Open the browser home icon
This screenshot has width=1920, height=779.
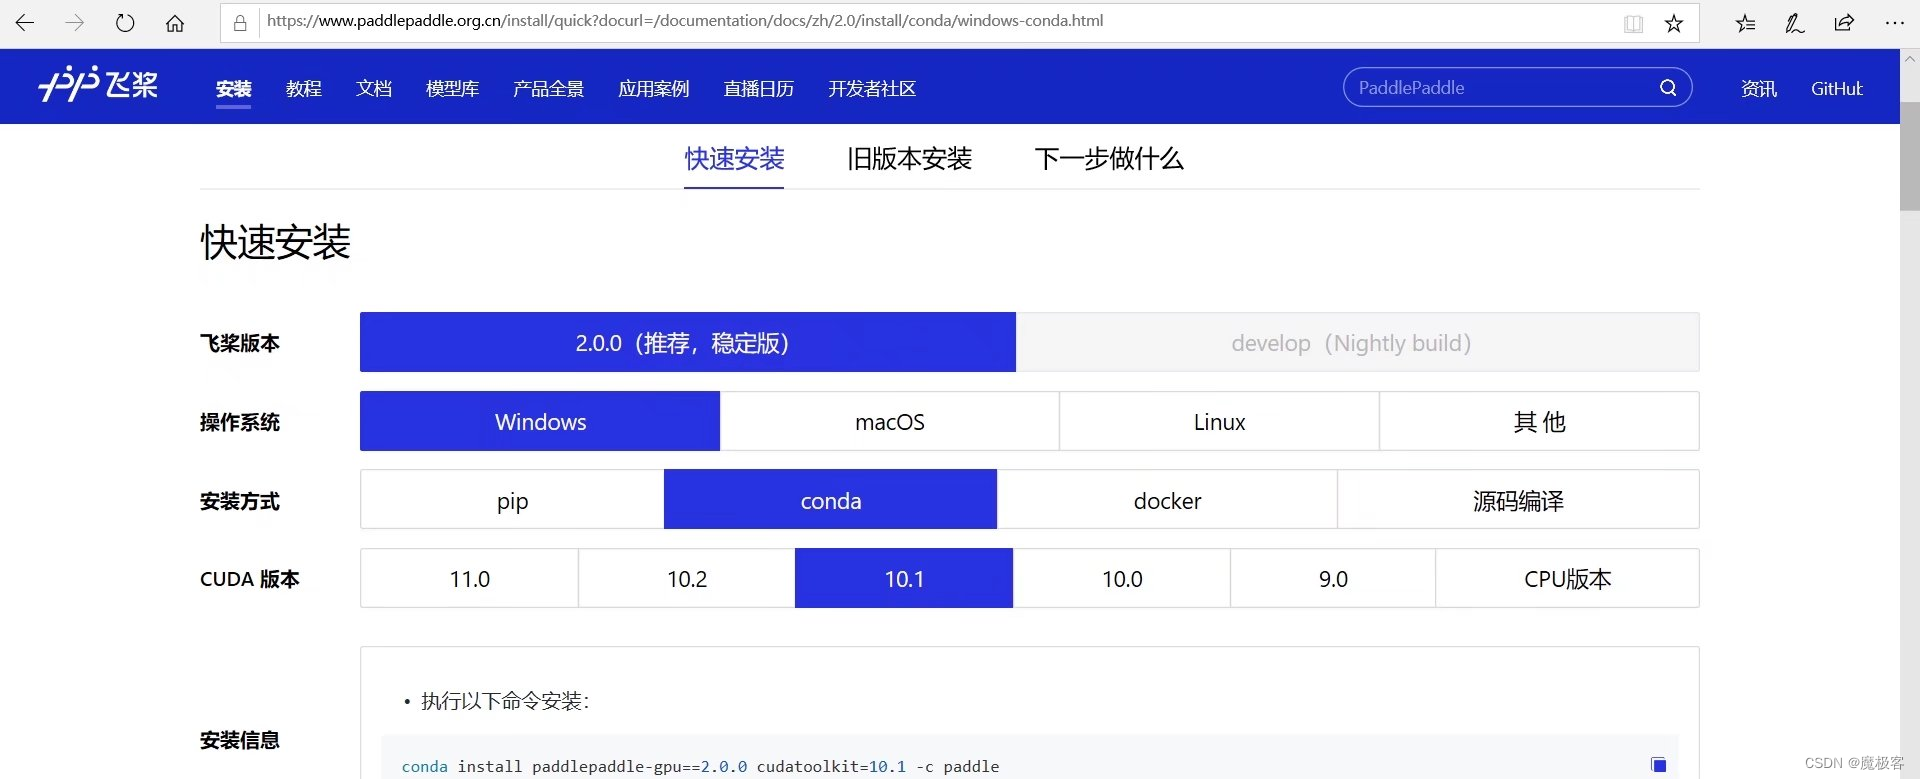click(175, 23)
